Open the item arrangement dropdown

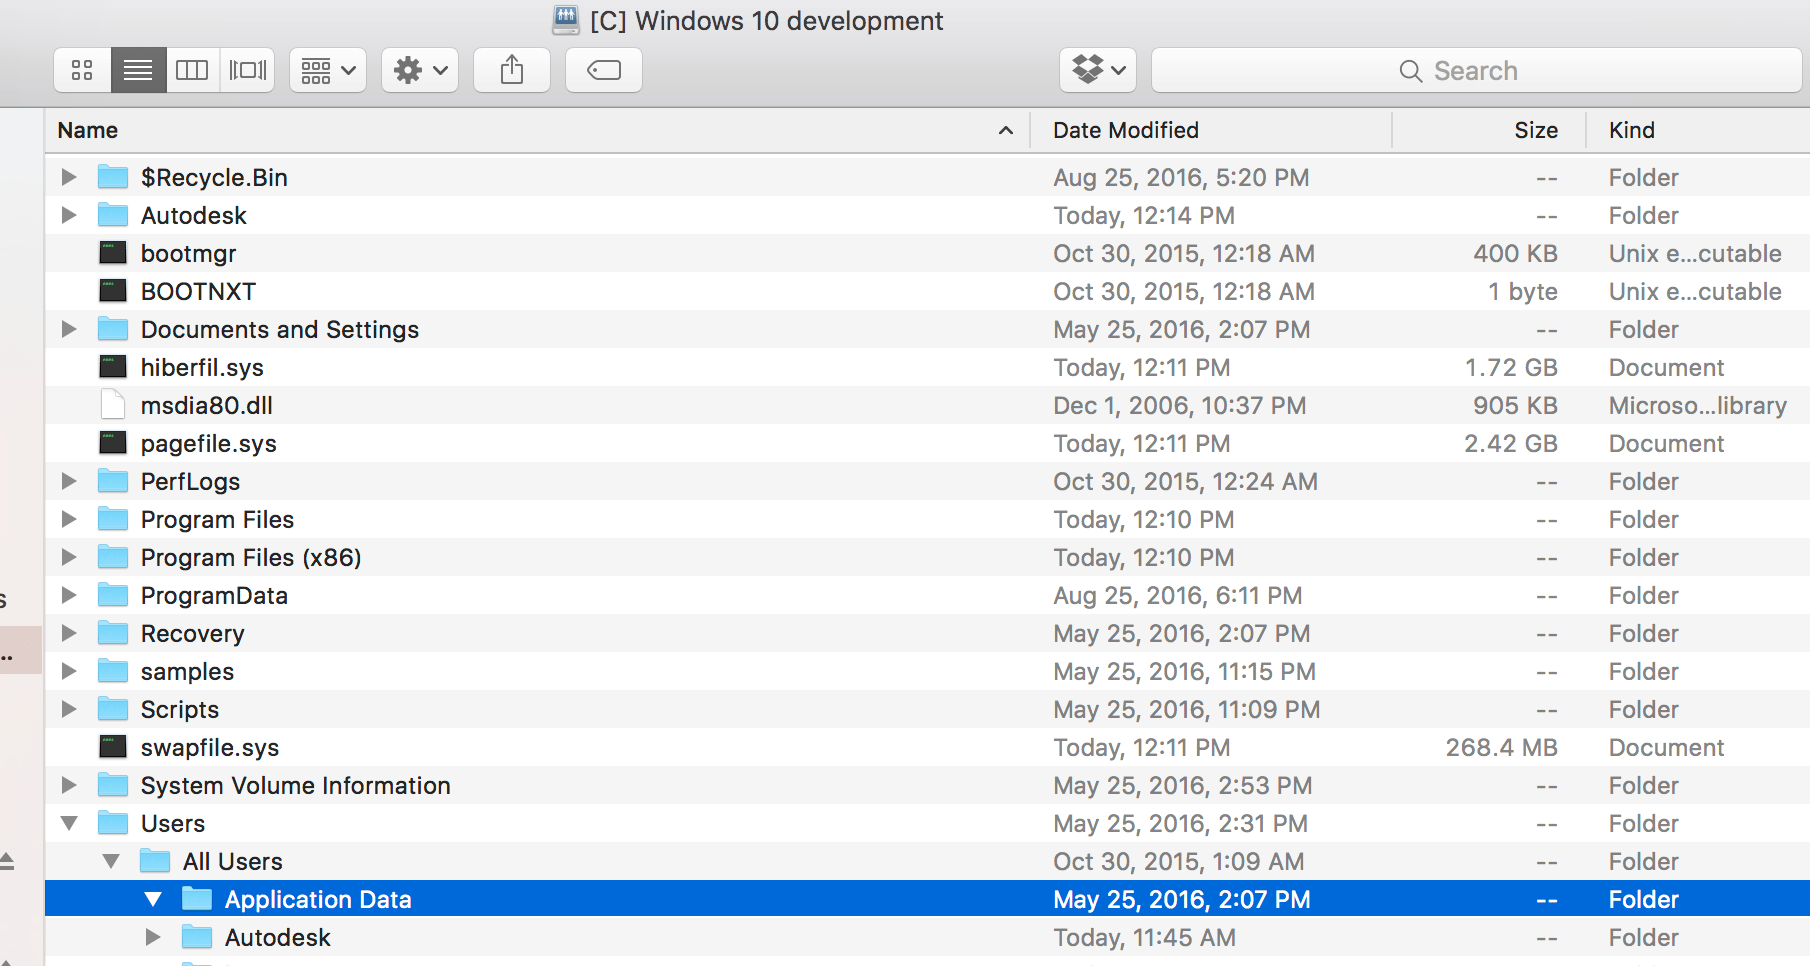coord(328,70)
